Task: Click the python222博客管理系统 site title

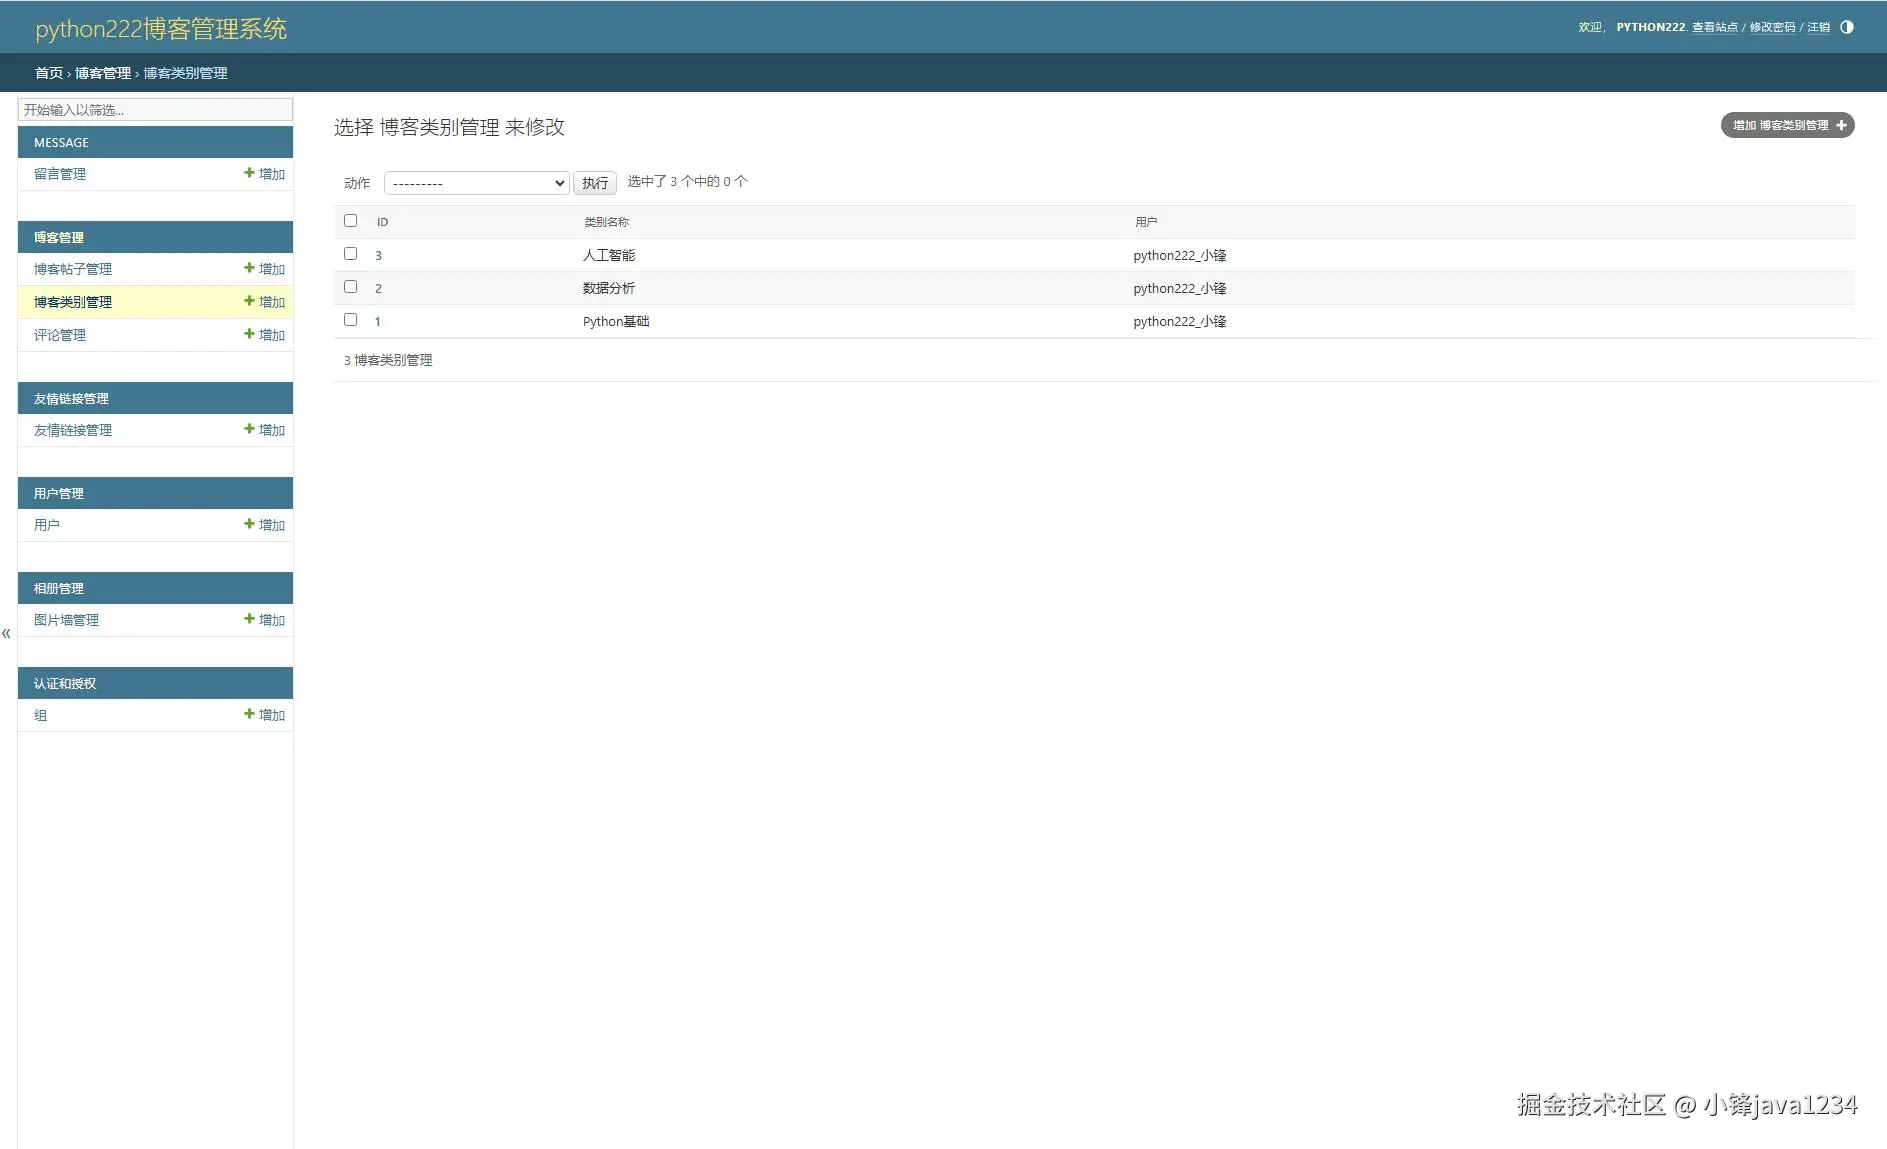Action: (161, 29)
